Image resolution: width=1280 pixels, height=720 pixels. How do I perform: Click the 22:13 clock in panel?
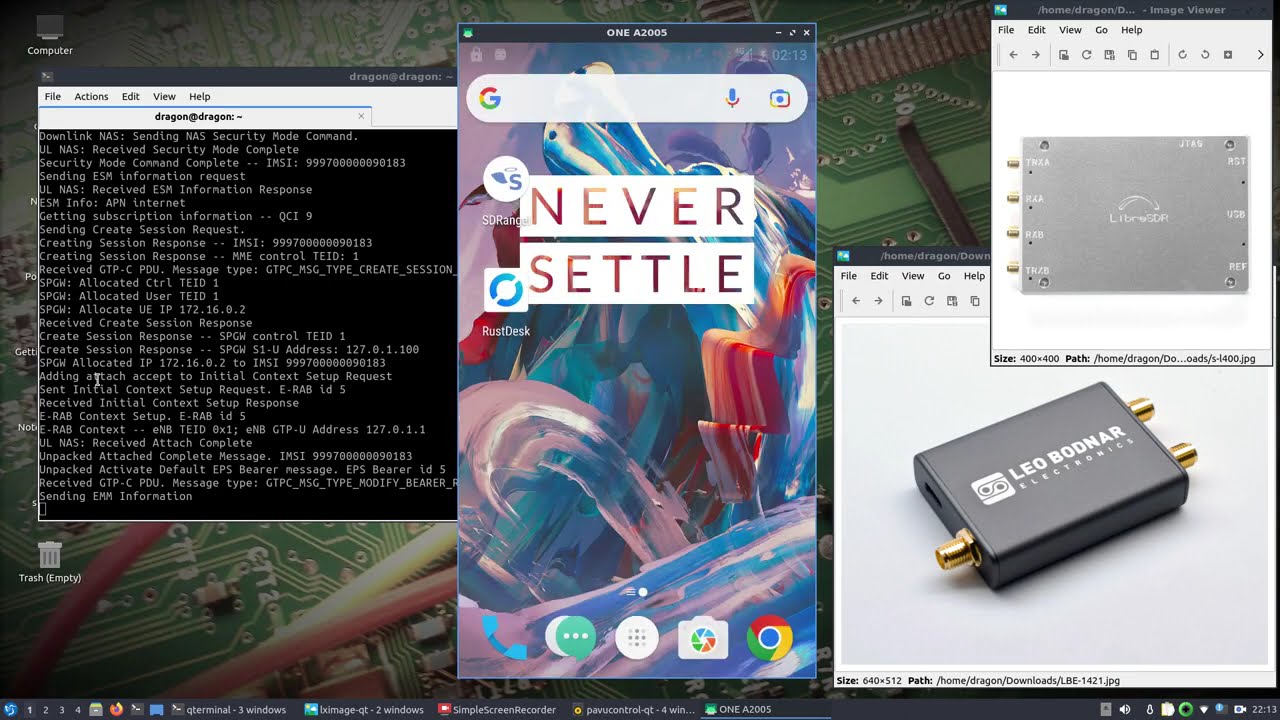1264,710
